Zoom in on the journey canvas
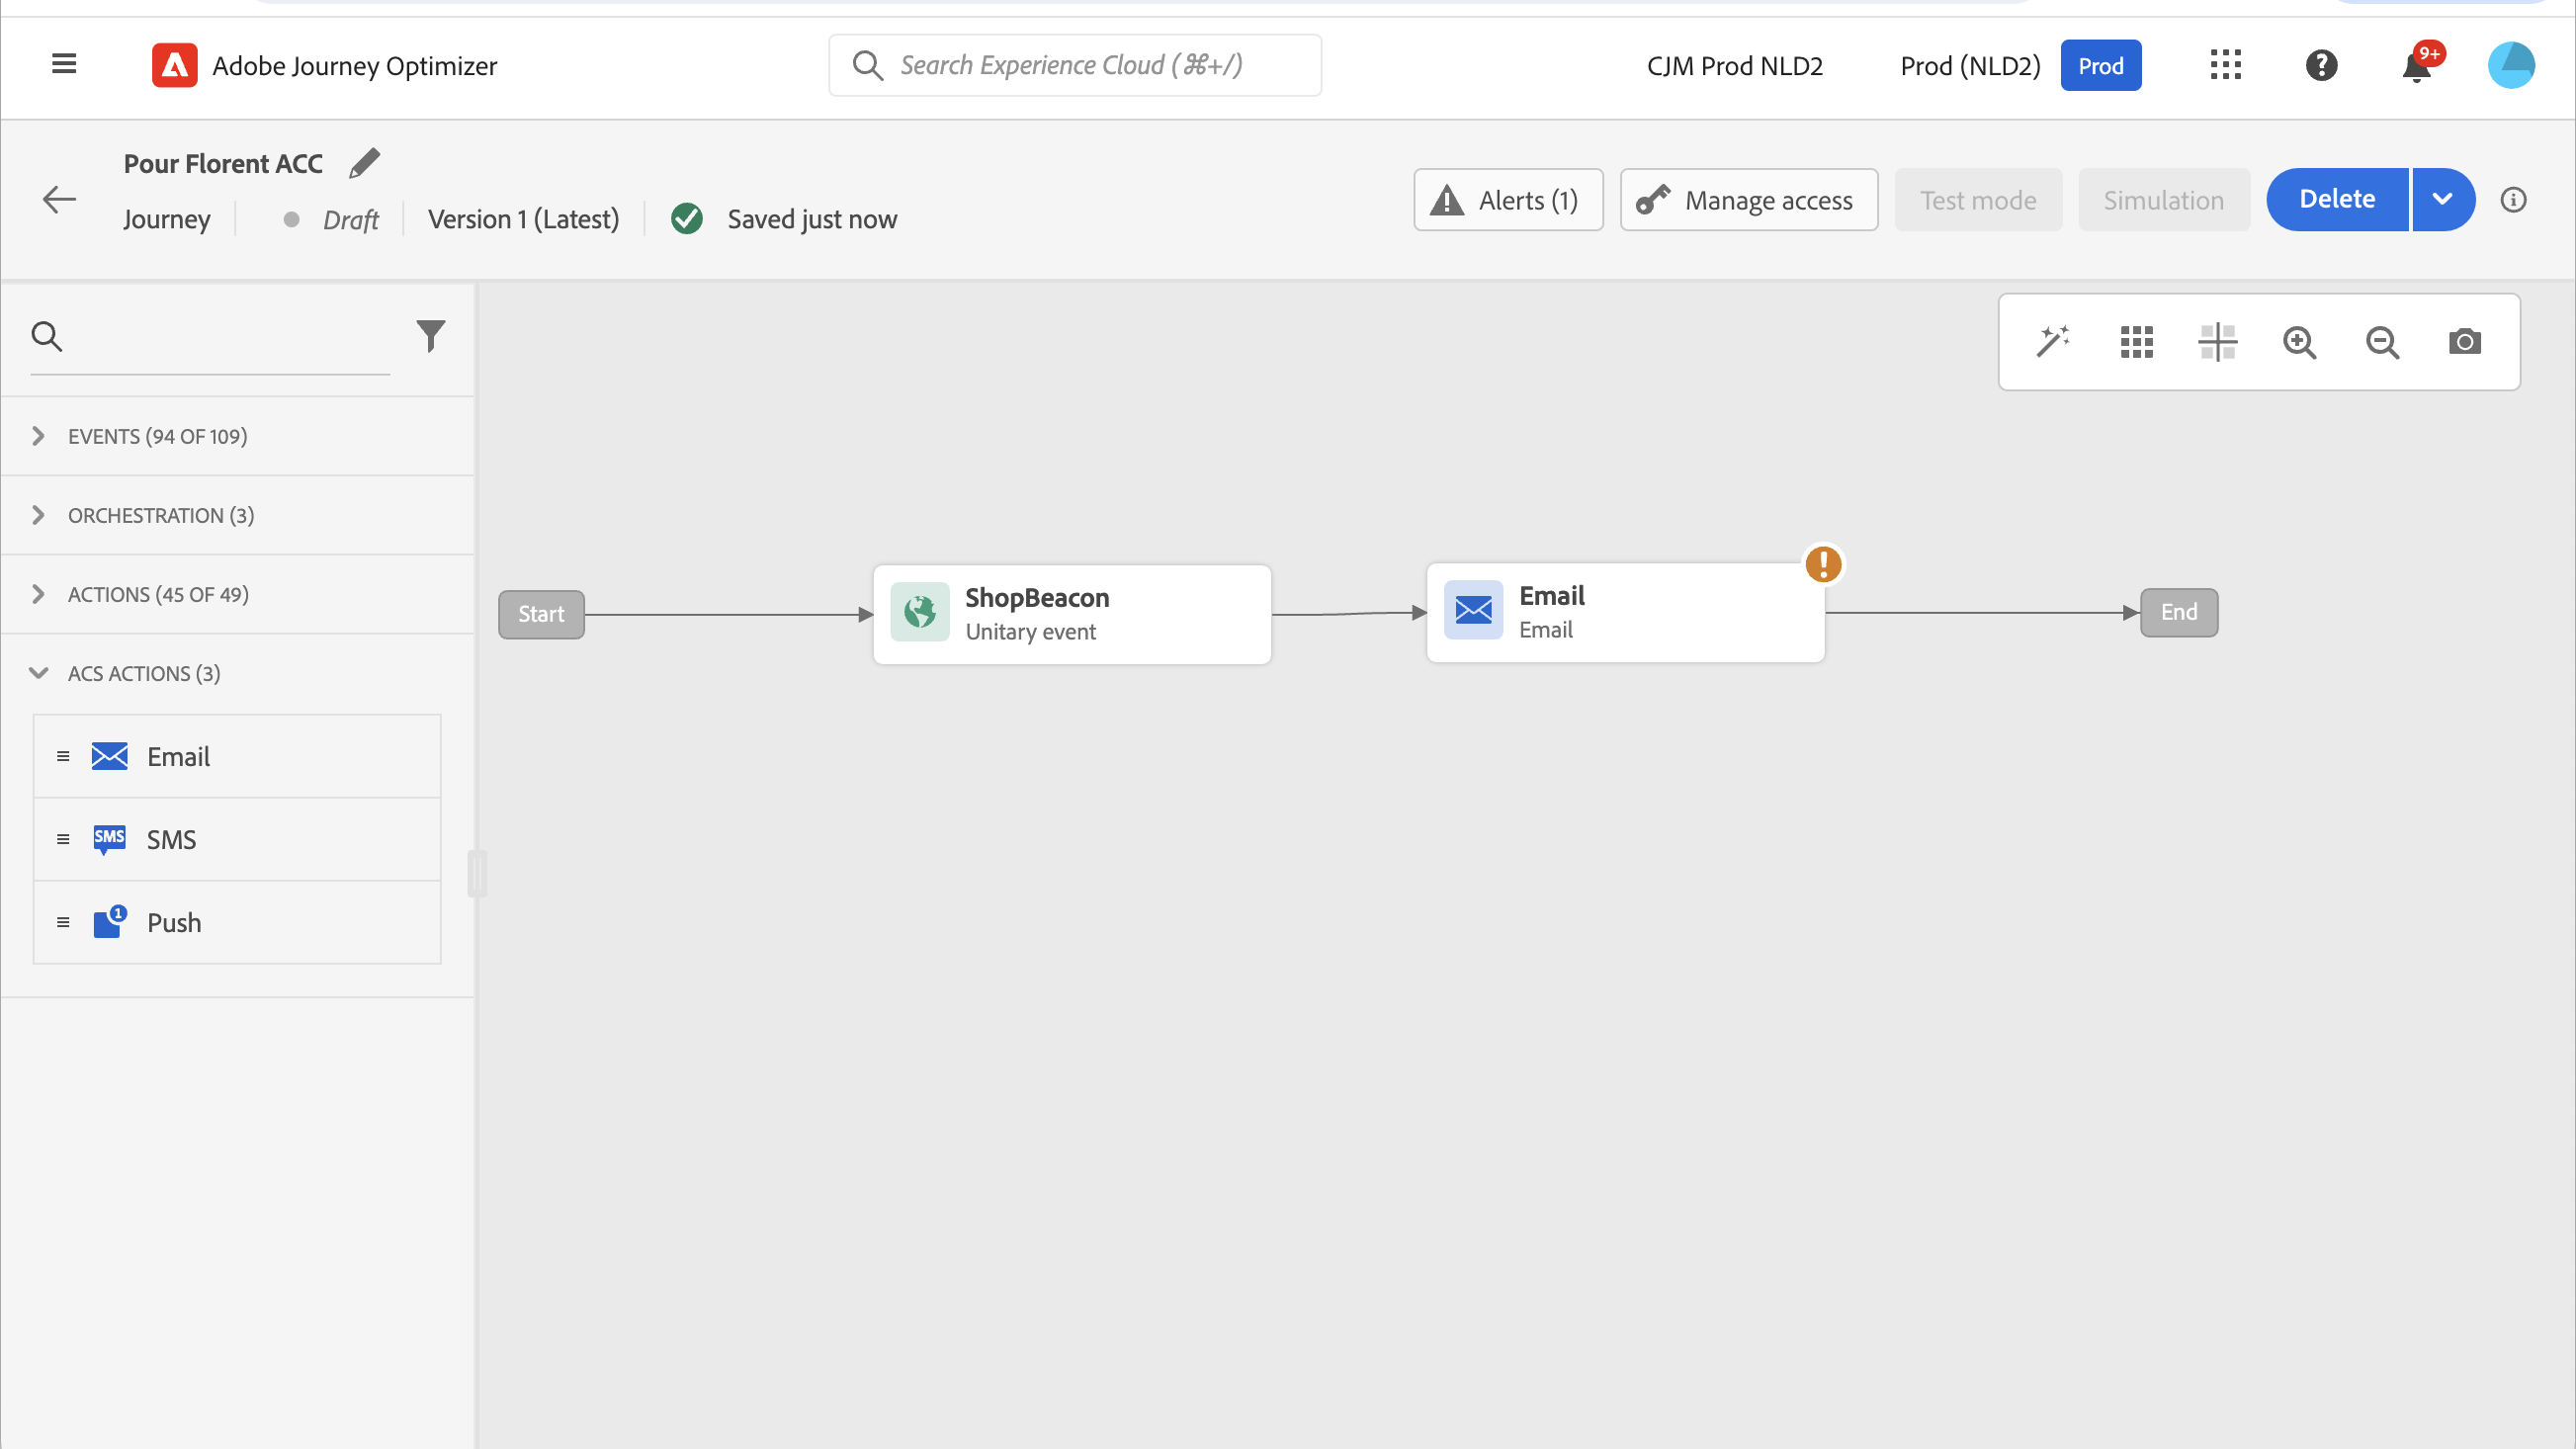The image size is (2576, 1449). click(x=2299, y=342)
